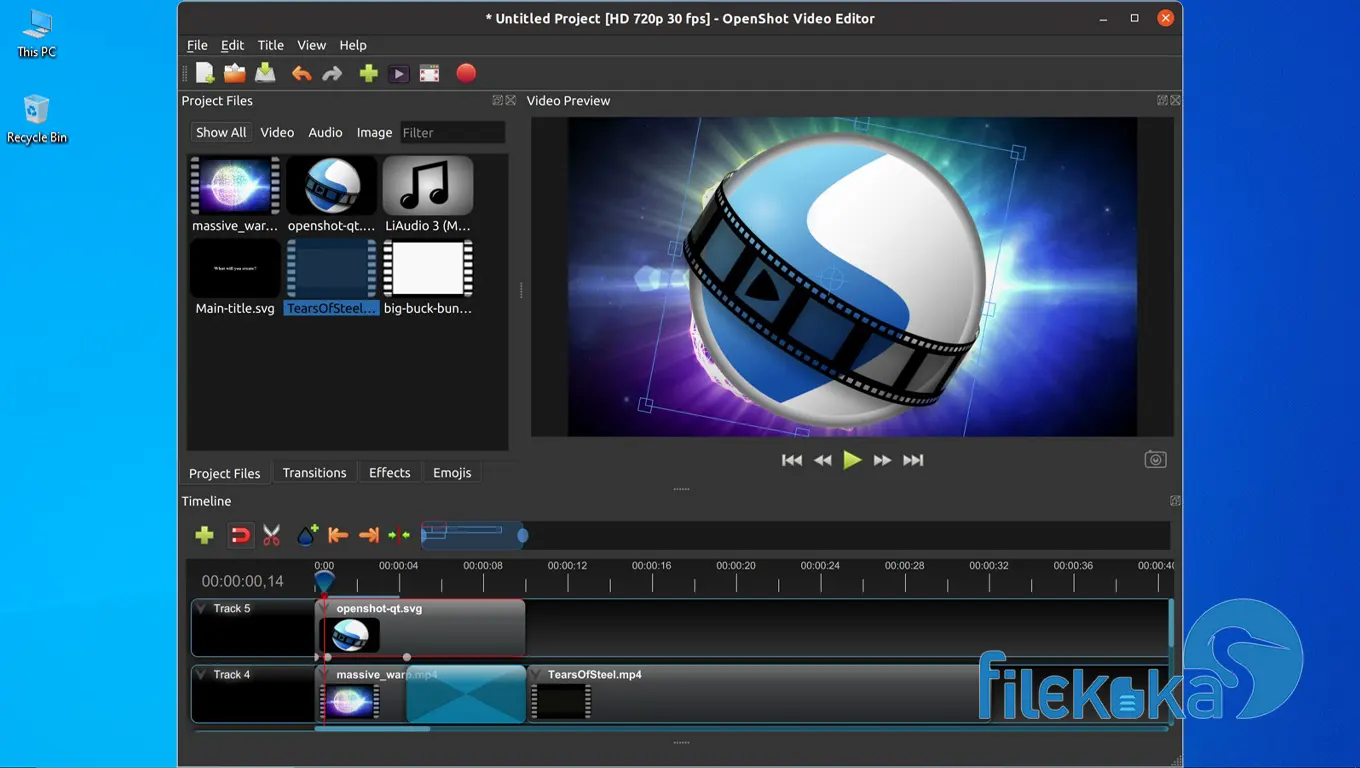Click the New Project toolbar icon
Screen dimensions: 1360x768
point(205,73)
